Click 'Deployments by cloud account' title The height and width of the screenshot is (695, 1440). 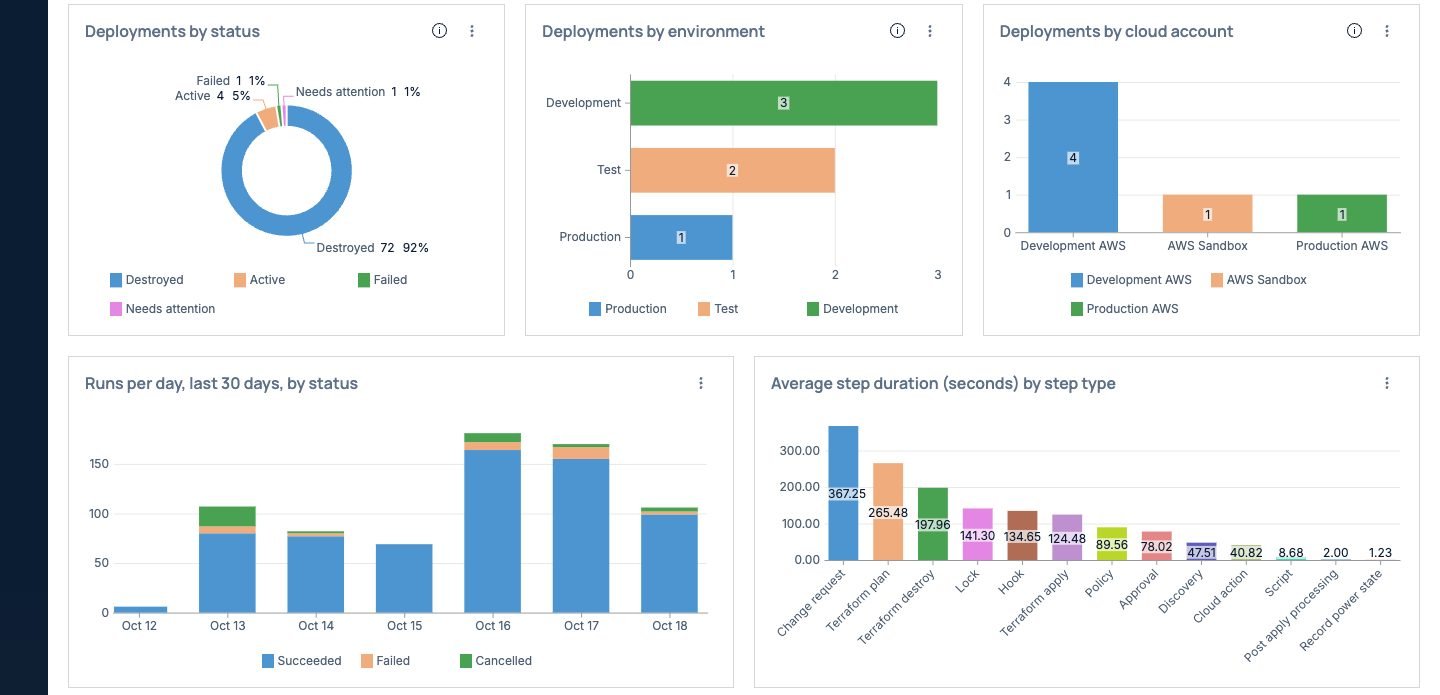pyautogui.click(x=1116, y=32)
